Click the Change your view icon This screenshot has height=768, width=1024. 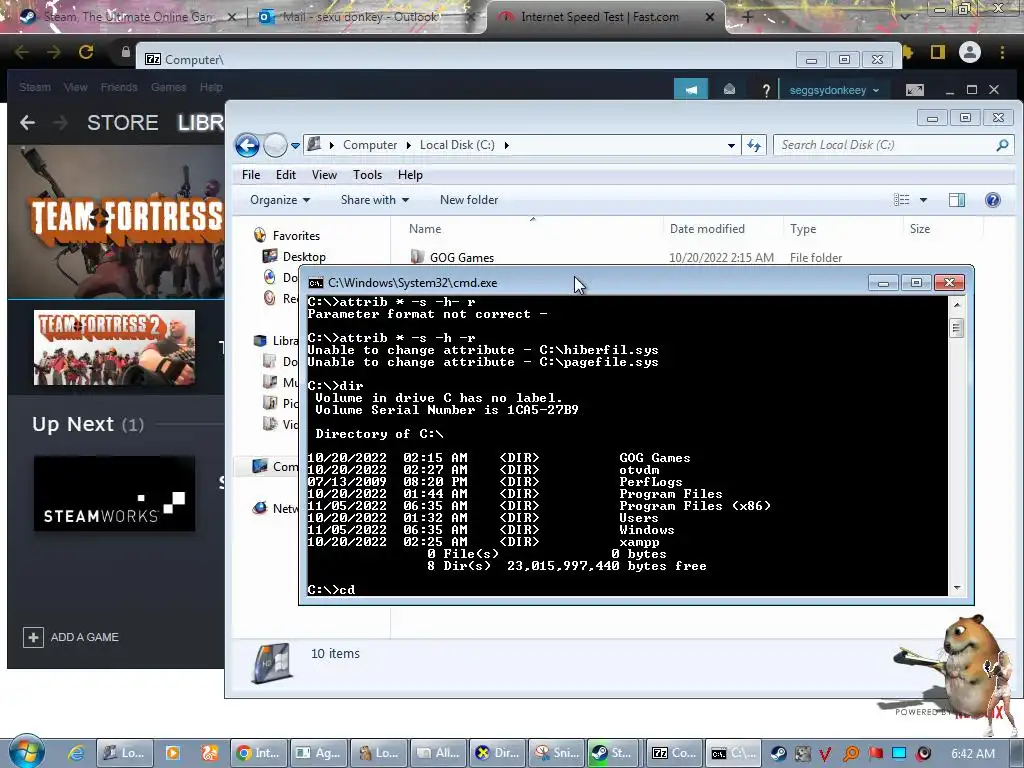(x=901, y=200)
